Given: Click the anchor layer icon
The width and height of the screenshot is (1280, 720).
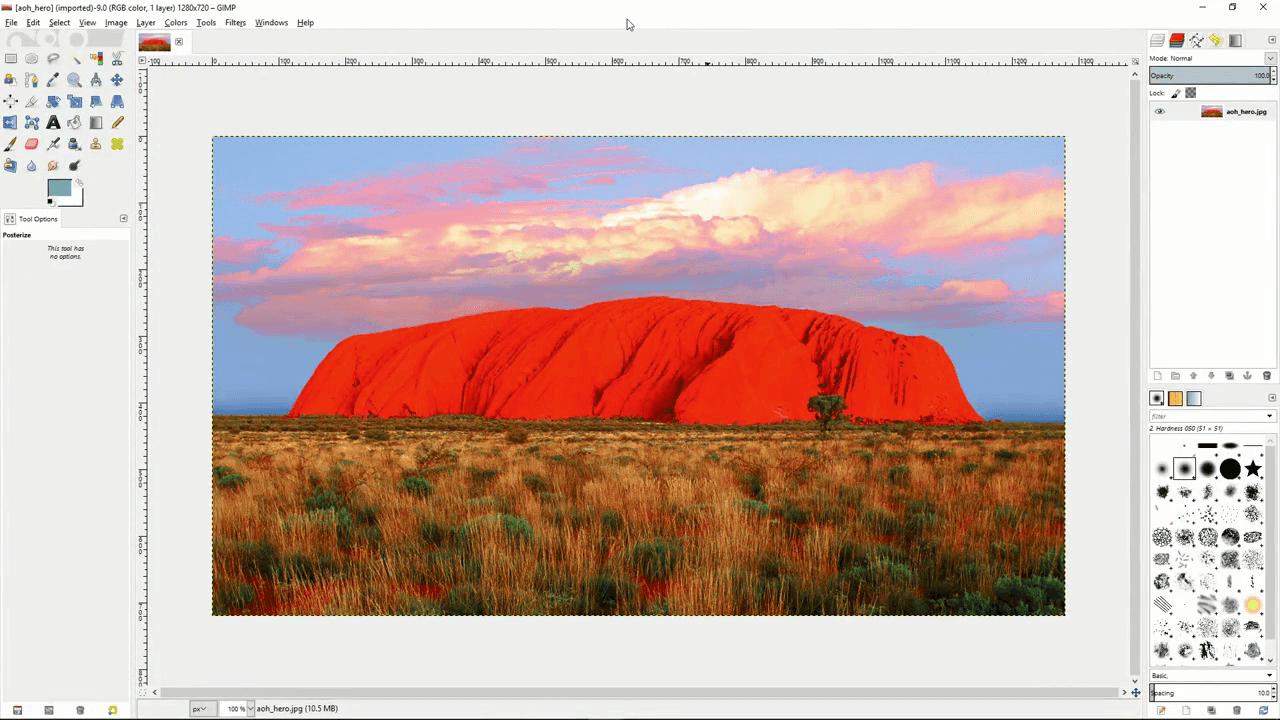Looking at the screenshot, I should tap(1247, 376).
